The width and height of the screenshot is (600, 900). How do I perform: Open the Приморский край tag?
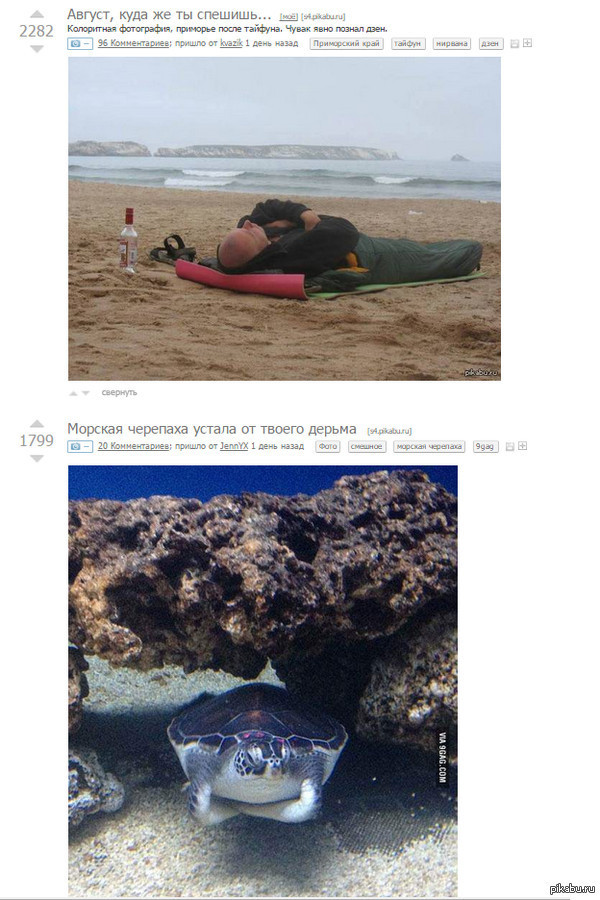pos(347,44)
